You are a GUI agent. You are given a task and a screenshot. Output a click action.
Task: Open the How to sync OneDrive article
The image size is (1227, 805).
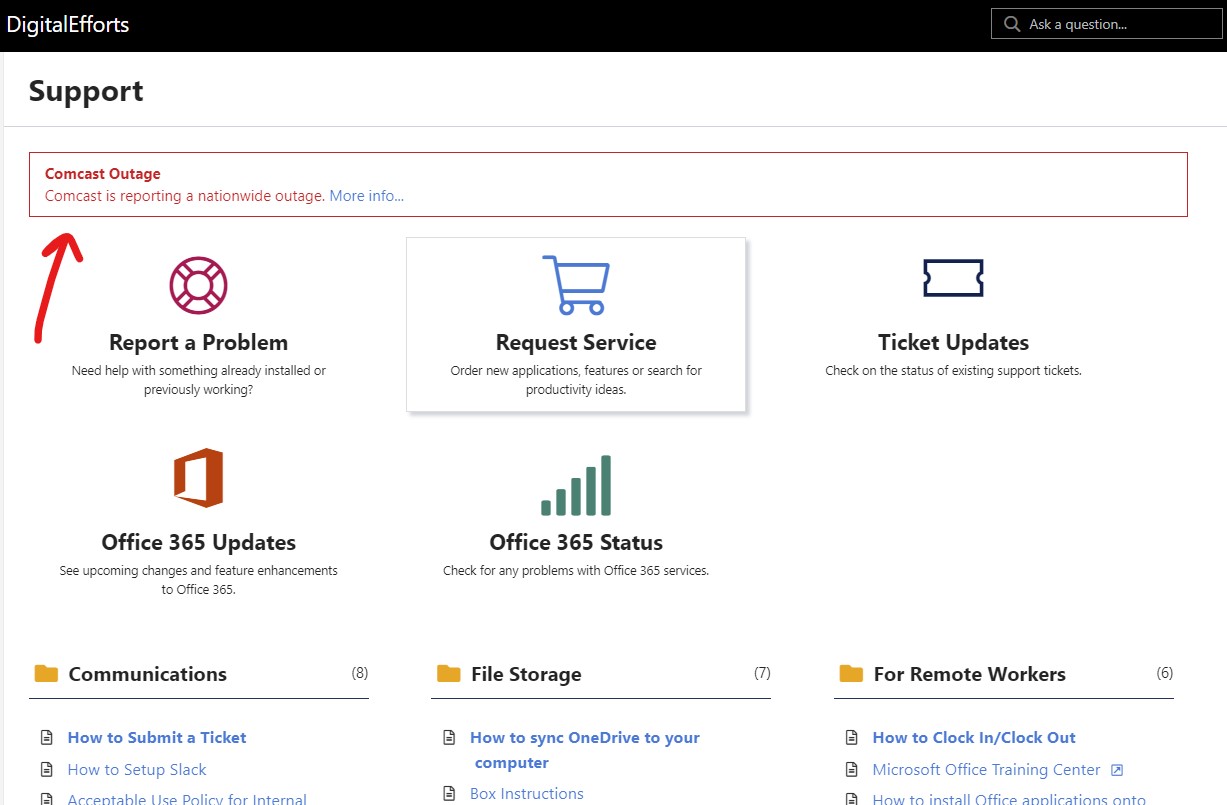pyautogui.click(x=585, y=750)
